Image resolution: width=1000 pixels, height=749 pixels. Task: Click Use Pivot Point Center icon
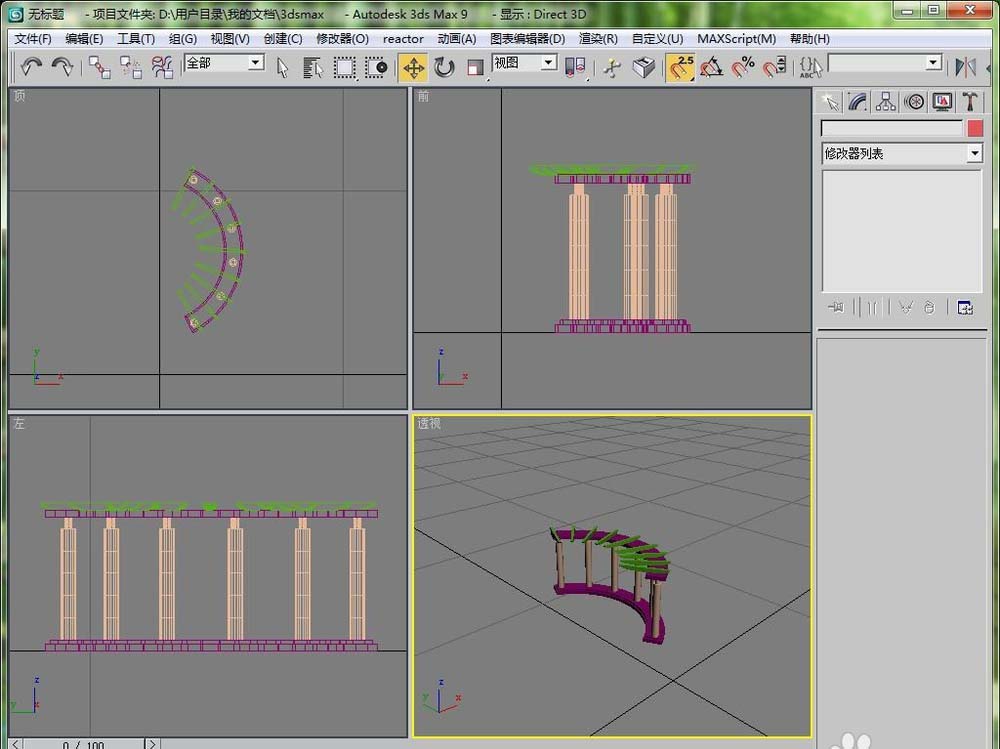click(575, 67)
